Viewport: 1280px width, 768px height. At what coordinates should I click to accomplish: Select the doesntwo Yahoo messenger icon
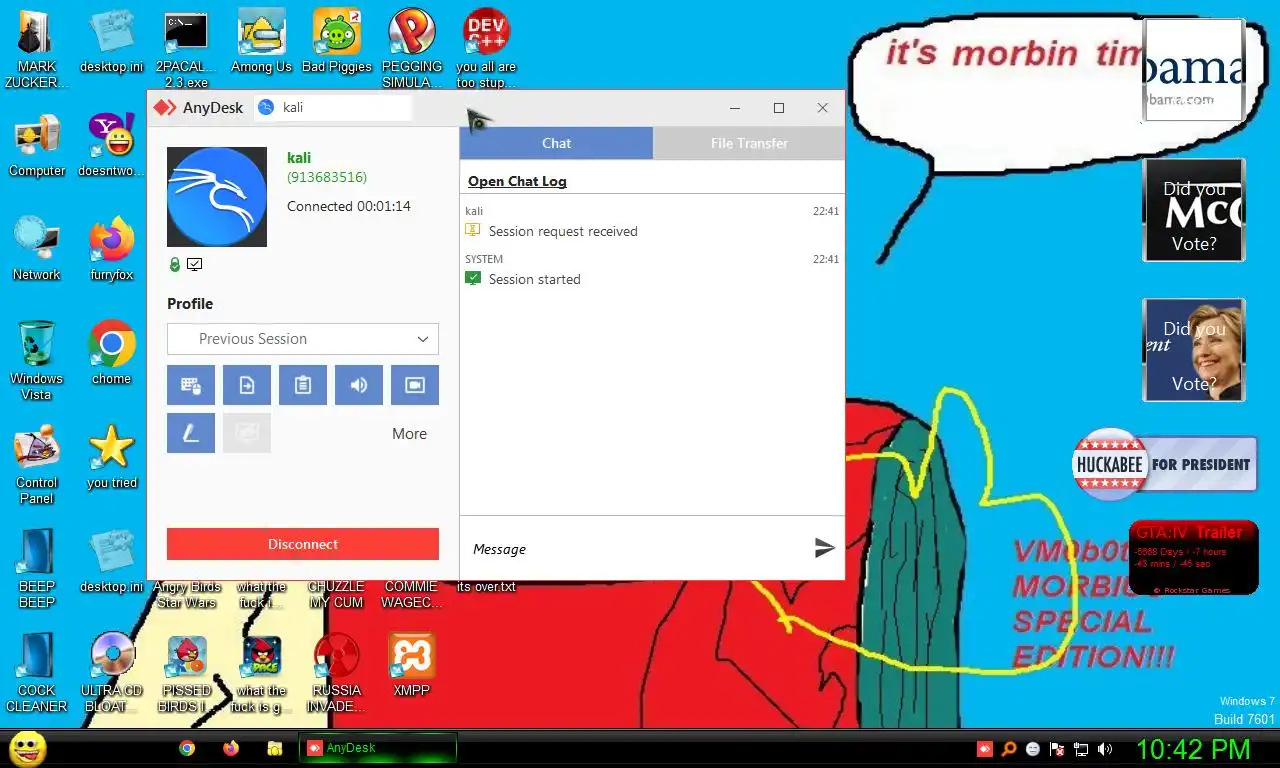point(111,146)
